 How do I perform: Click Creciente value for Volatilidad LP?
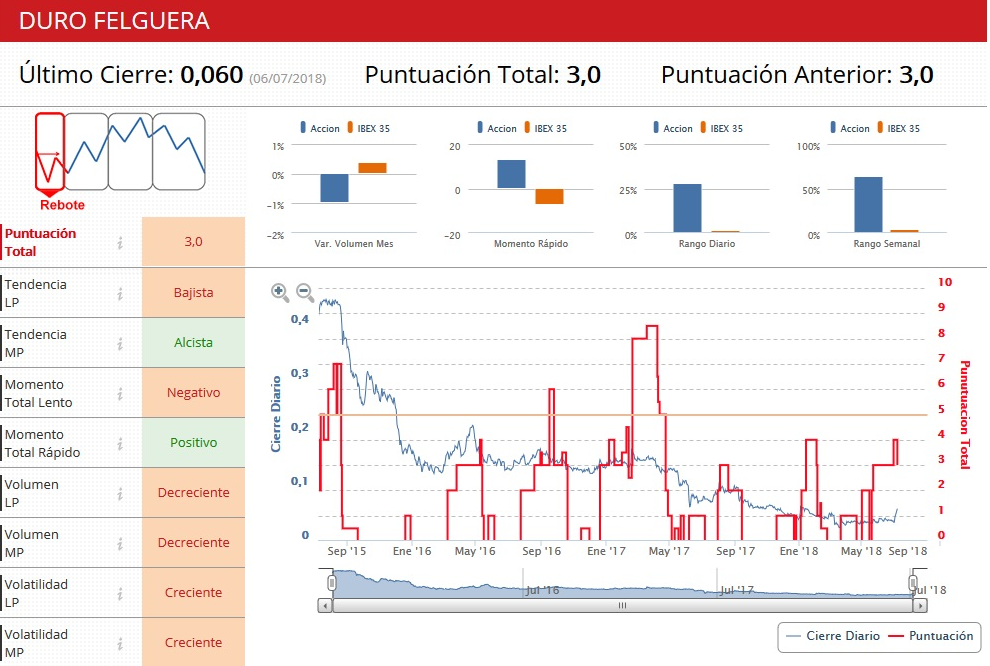point(193,592)
